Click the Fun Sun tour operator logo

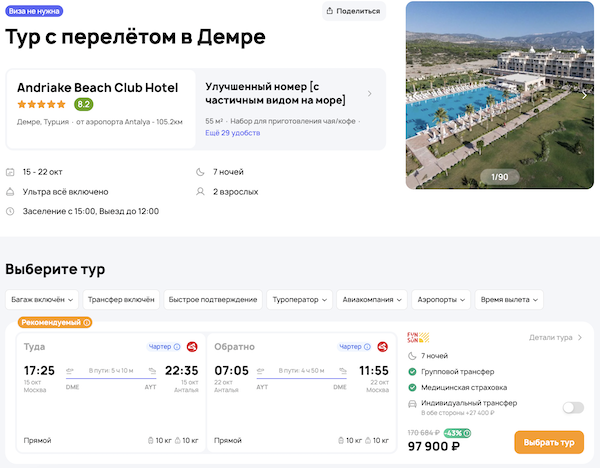pyautogui.click(x=418, y=338)
